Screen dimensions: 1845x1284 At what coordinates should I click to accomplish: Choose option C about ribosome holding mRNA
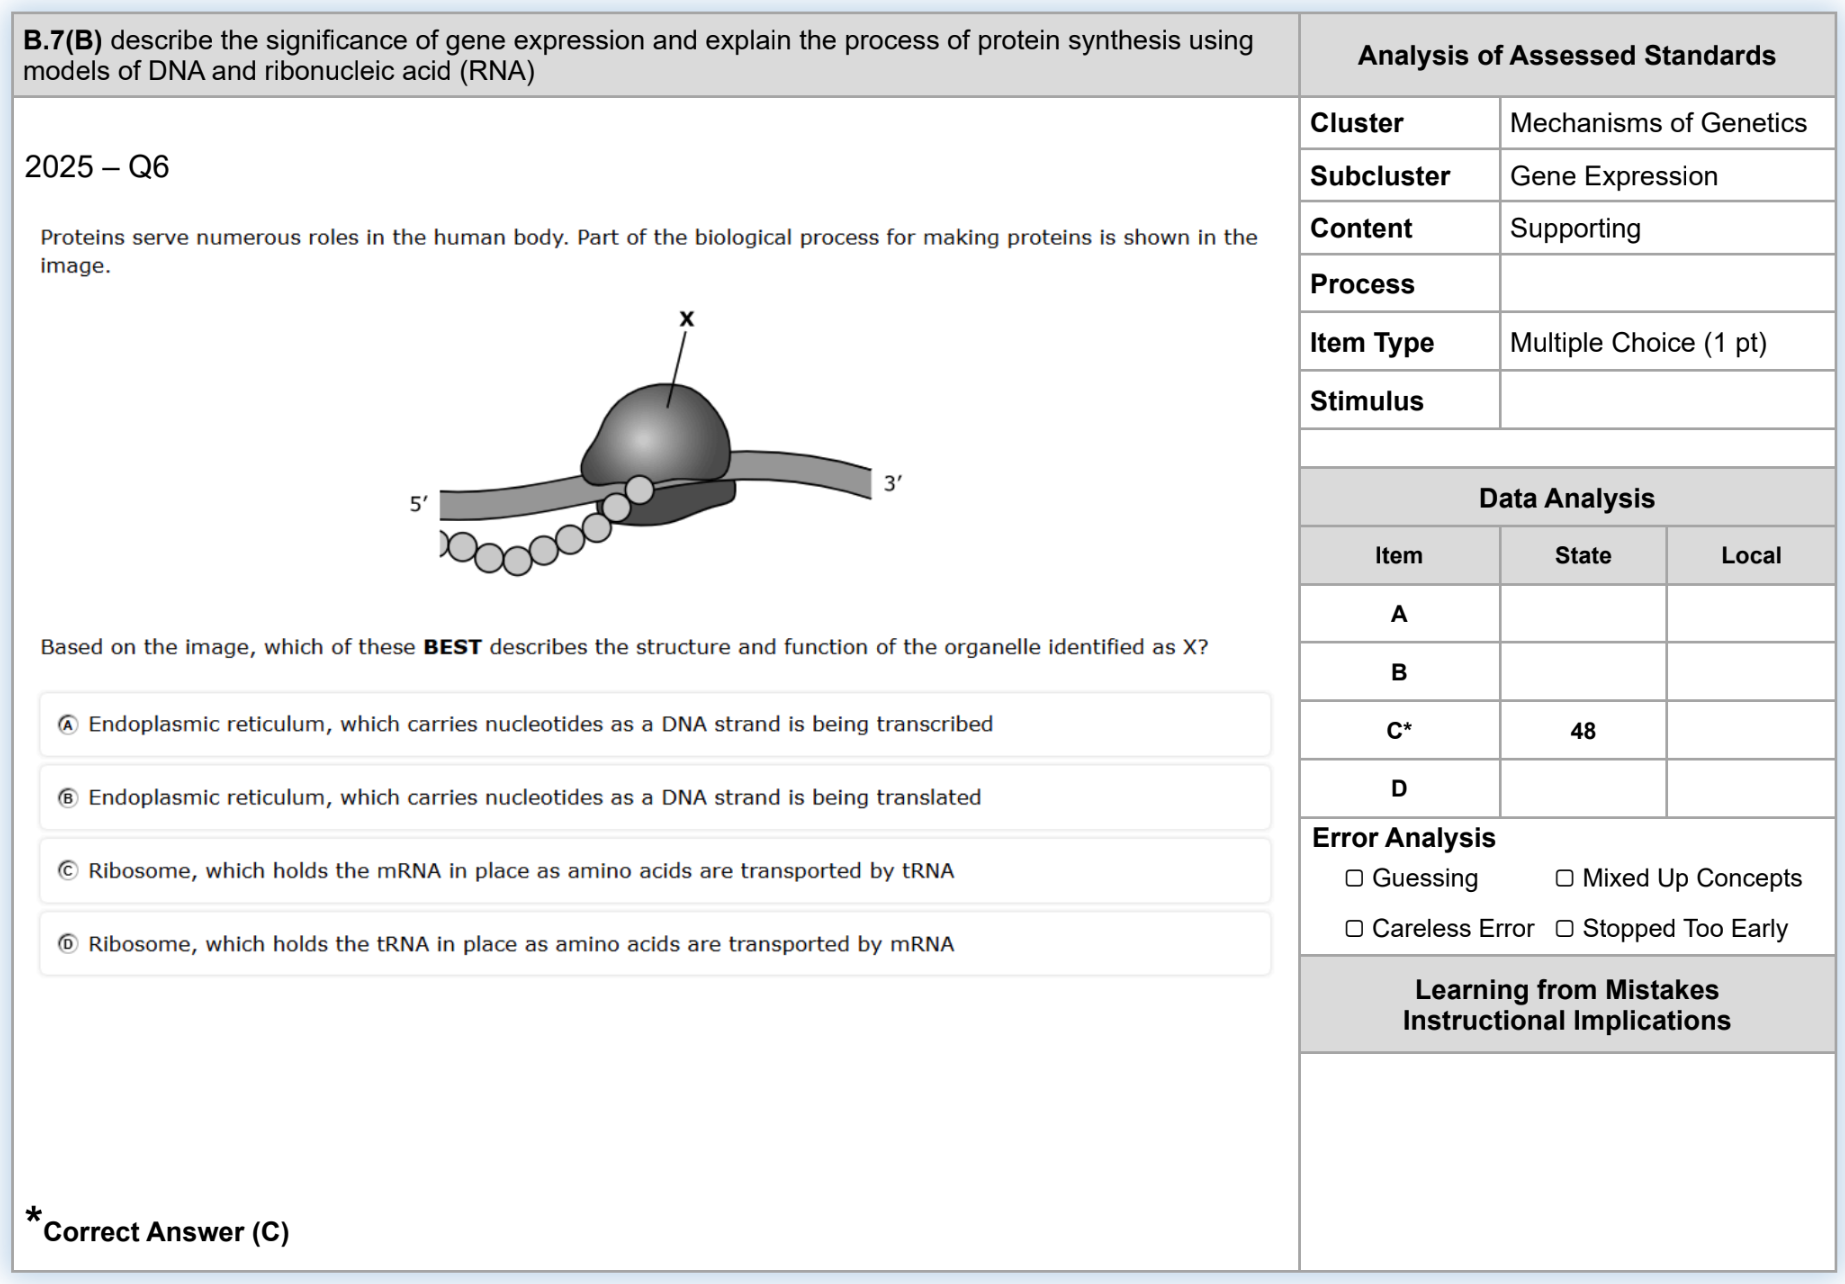point(655,871)
